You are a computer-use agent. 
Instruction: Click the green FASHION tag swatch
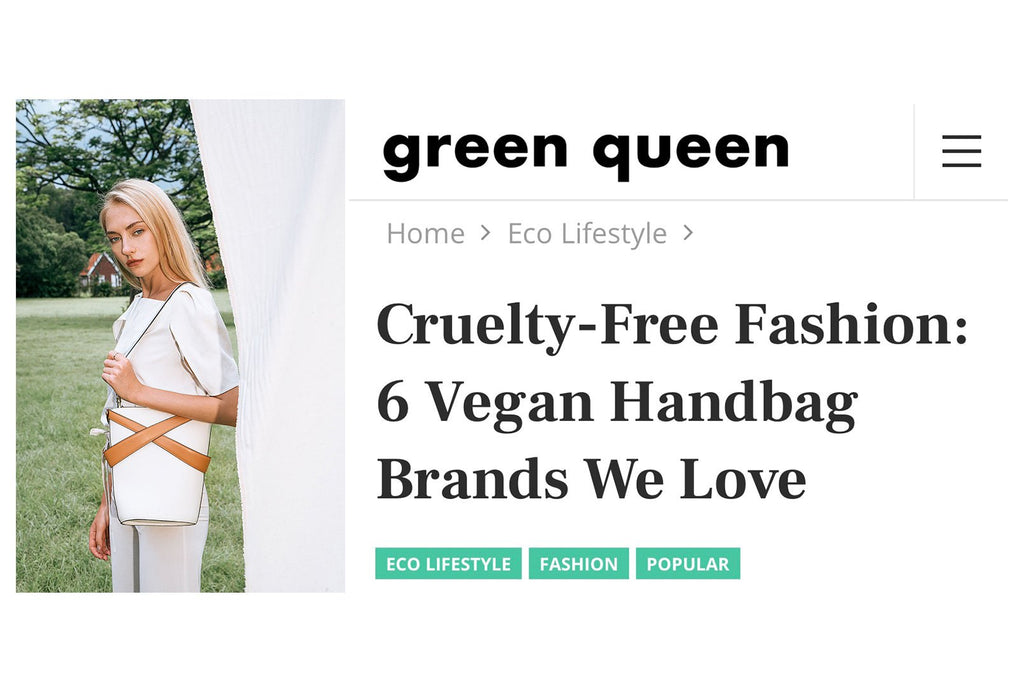(579, 563)
